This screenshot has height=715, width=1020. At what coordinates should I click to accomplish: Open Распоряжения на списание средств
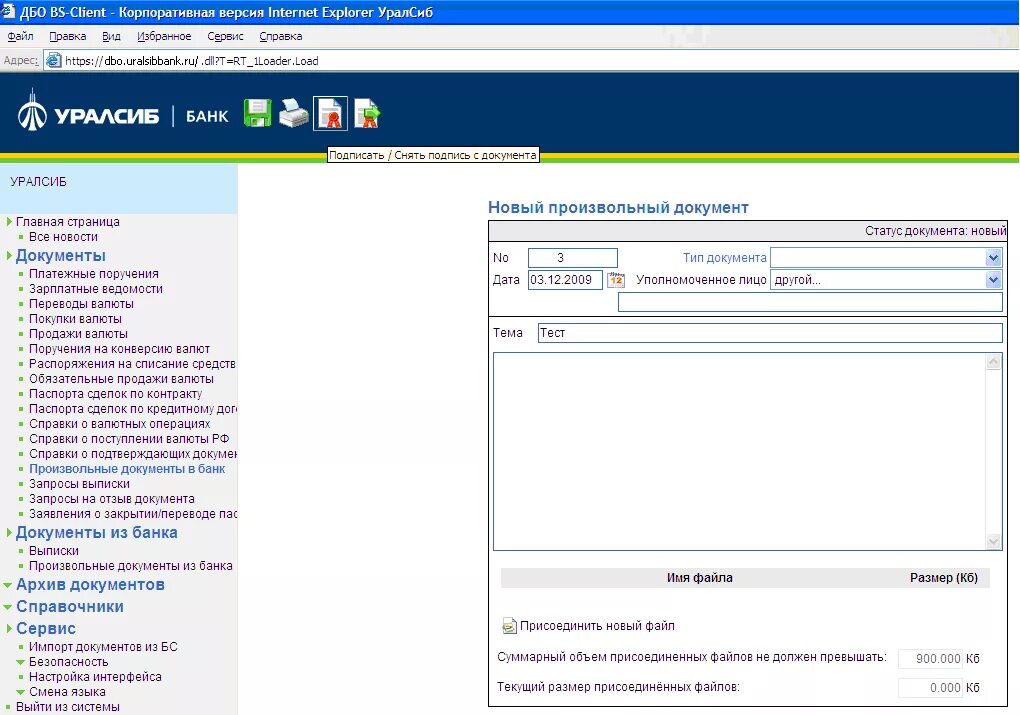click(132, 364)
